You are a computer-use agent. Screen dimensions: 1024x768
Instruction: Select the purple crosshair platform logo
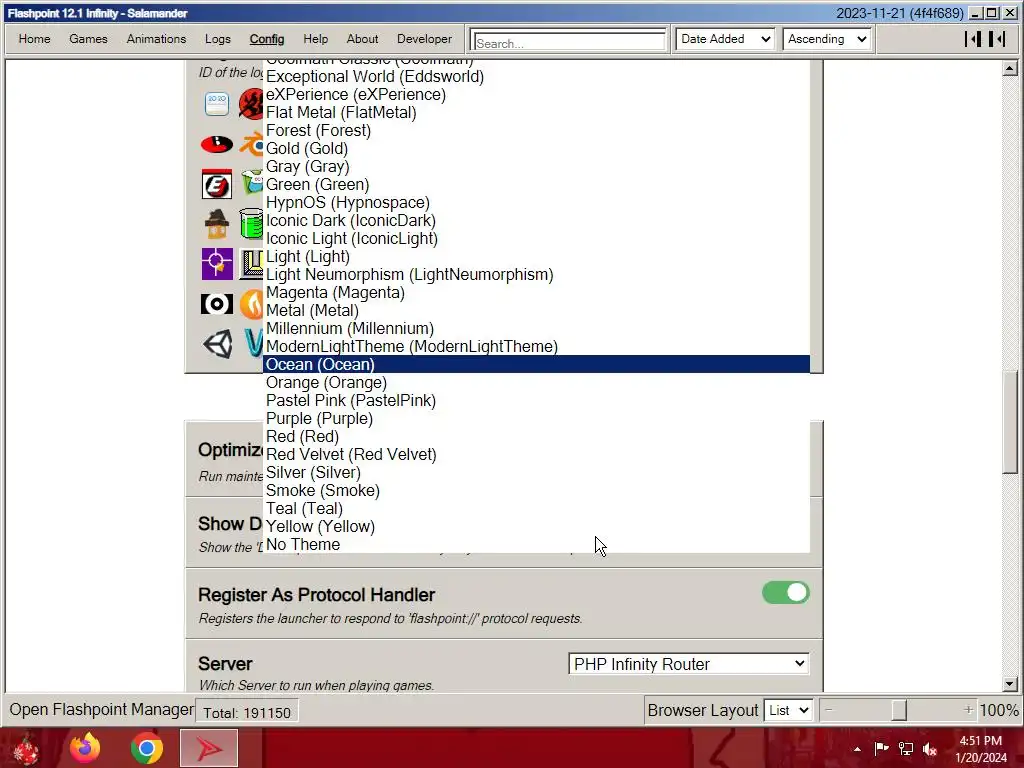pos(217,264)
